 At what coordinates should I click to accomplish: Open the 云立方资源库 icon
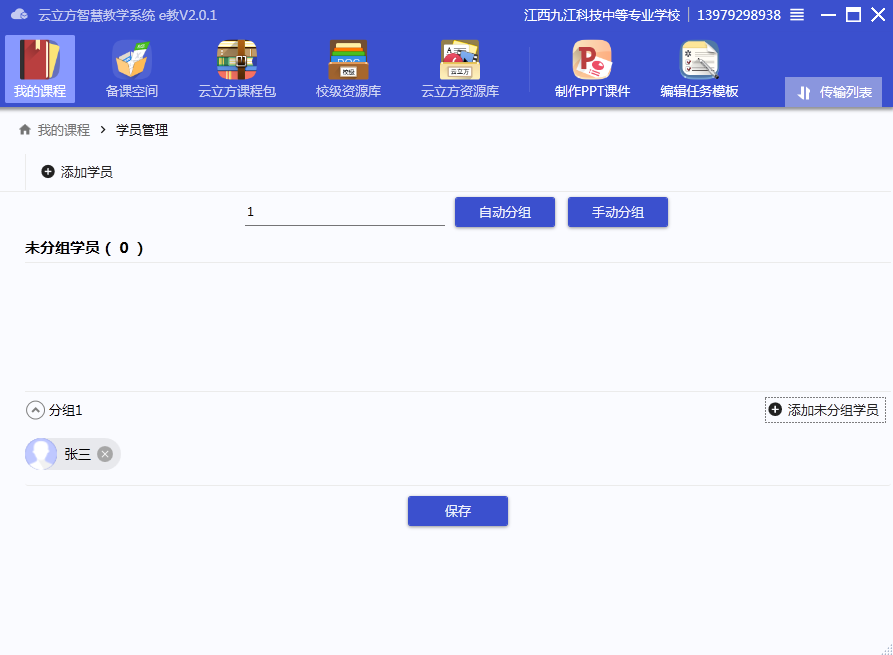[x=460, y=61]
